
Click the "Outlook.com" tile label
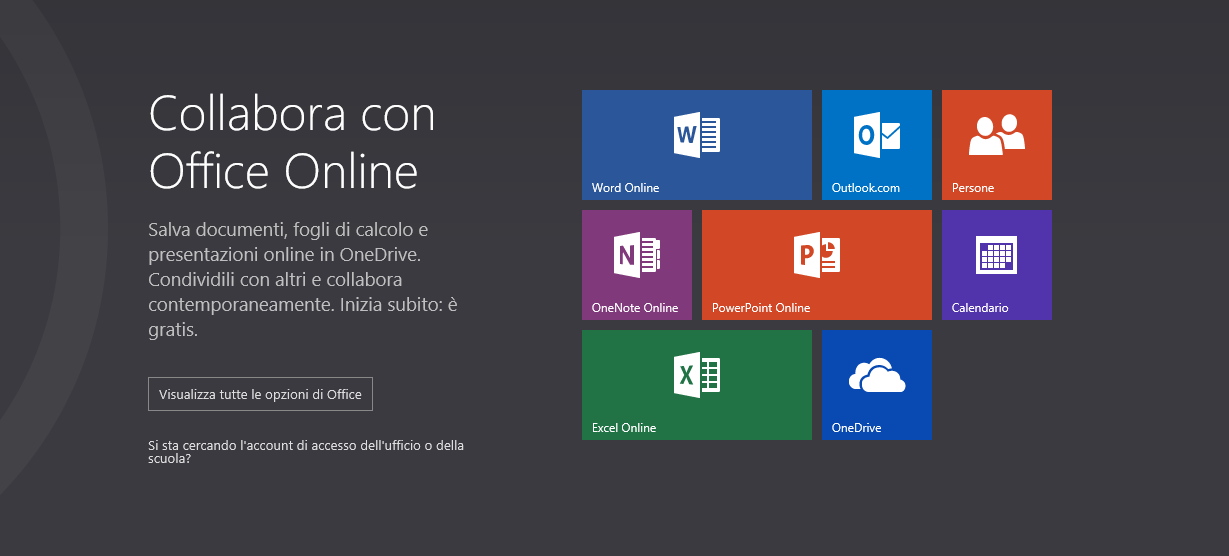pos(866,188)
